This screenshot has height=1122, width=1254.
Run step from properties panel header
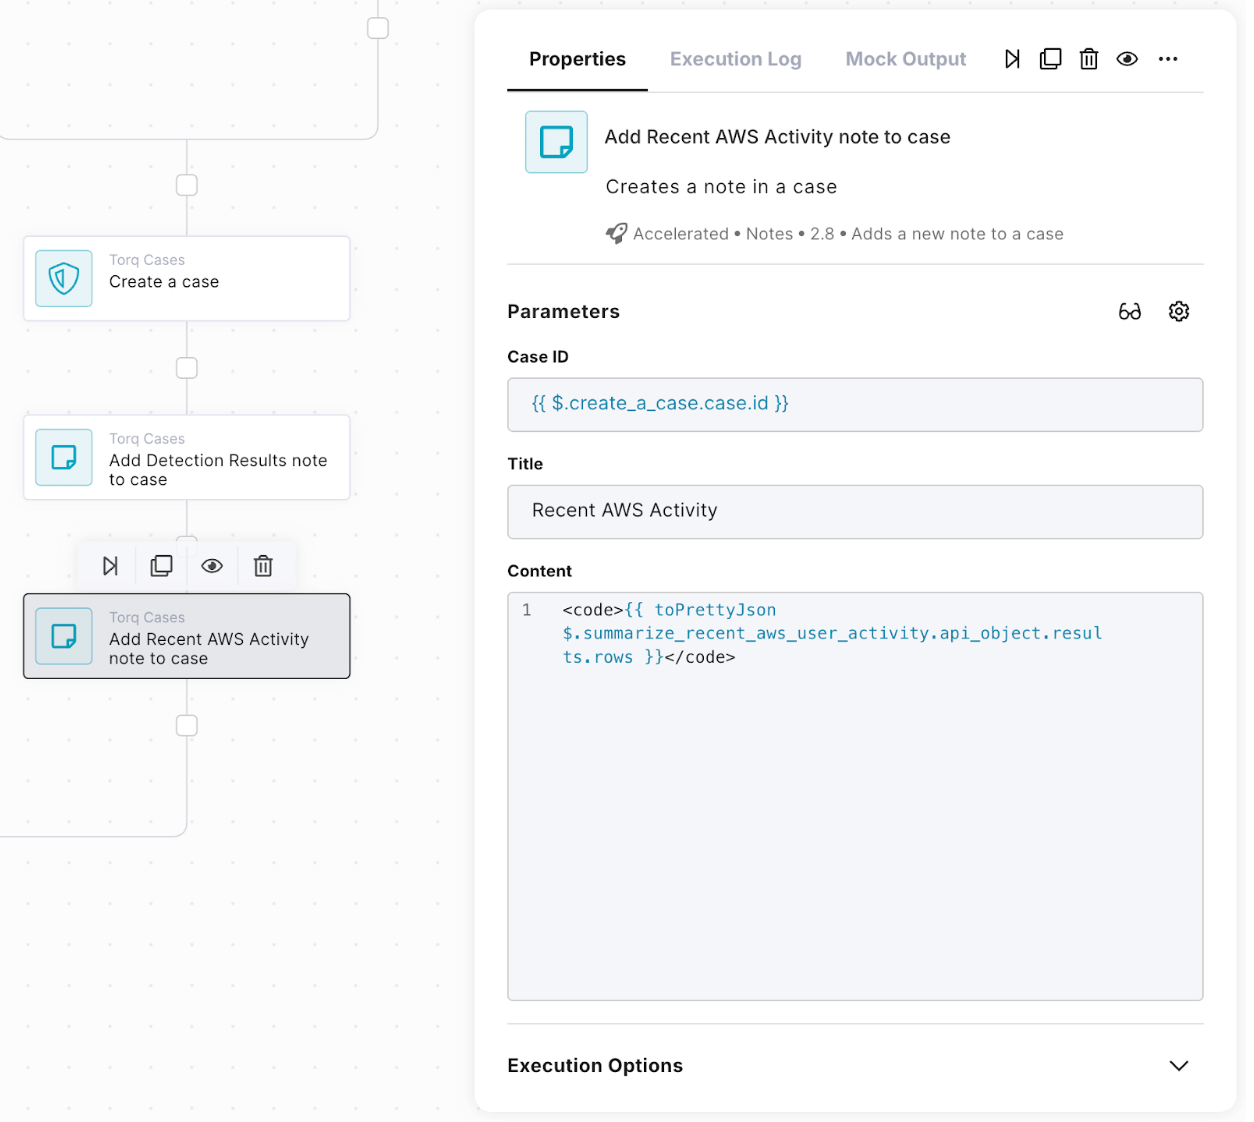pos(1012,59)
